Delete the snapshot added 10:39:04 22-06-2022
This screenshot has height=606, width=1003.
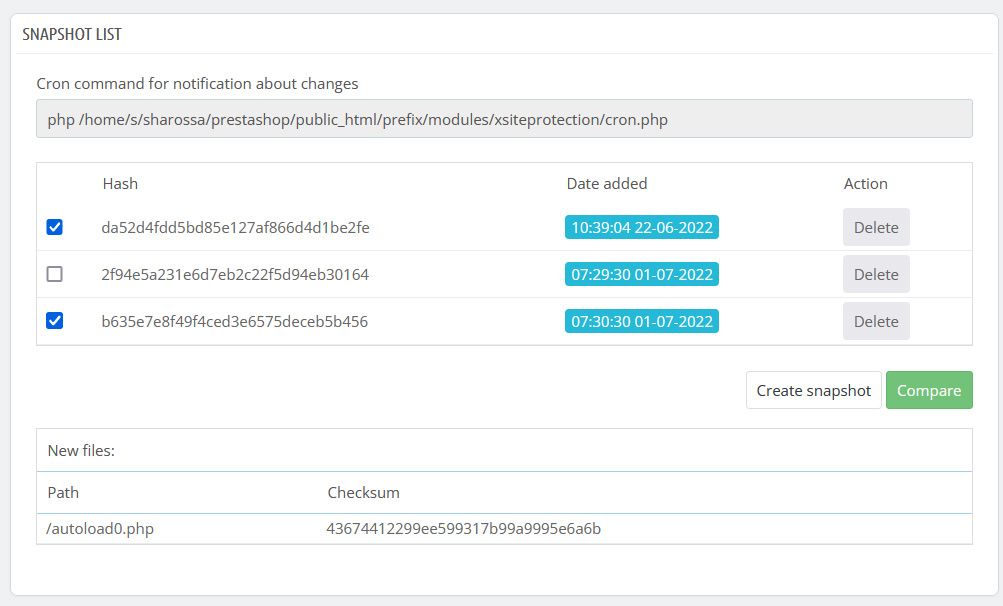[x=876, y=227]
